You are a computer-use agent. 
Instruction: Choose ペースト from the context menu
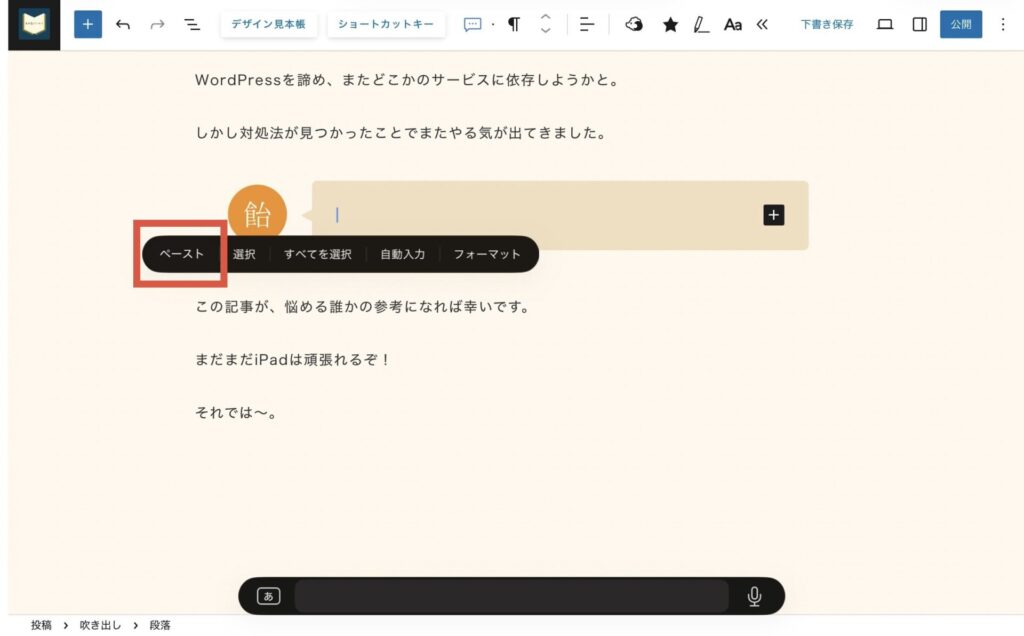click(182, 254)
